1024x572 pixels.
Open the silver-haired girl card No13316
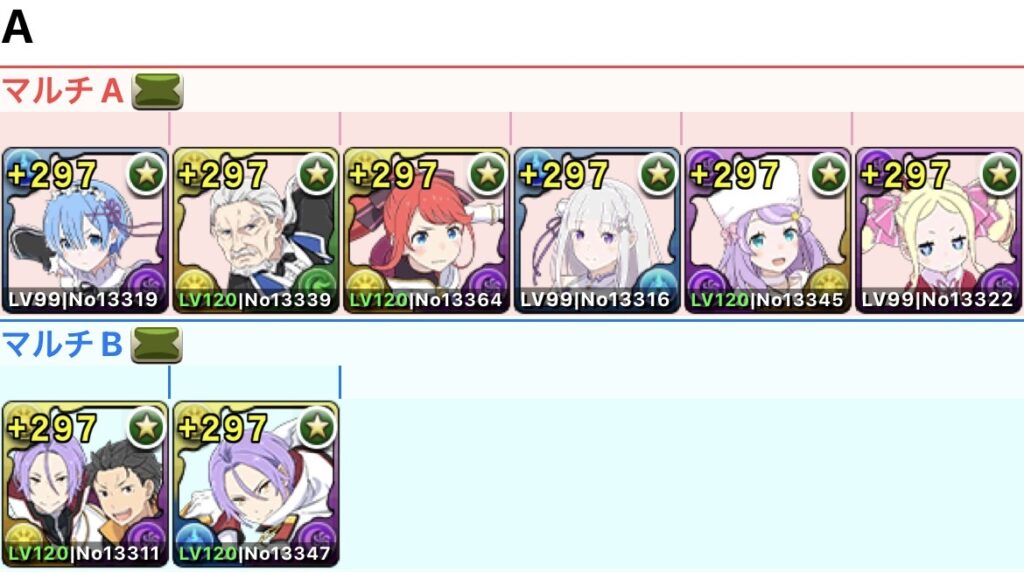(598, 230)
